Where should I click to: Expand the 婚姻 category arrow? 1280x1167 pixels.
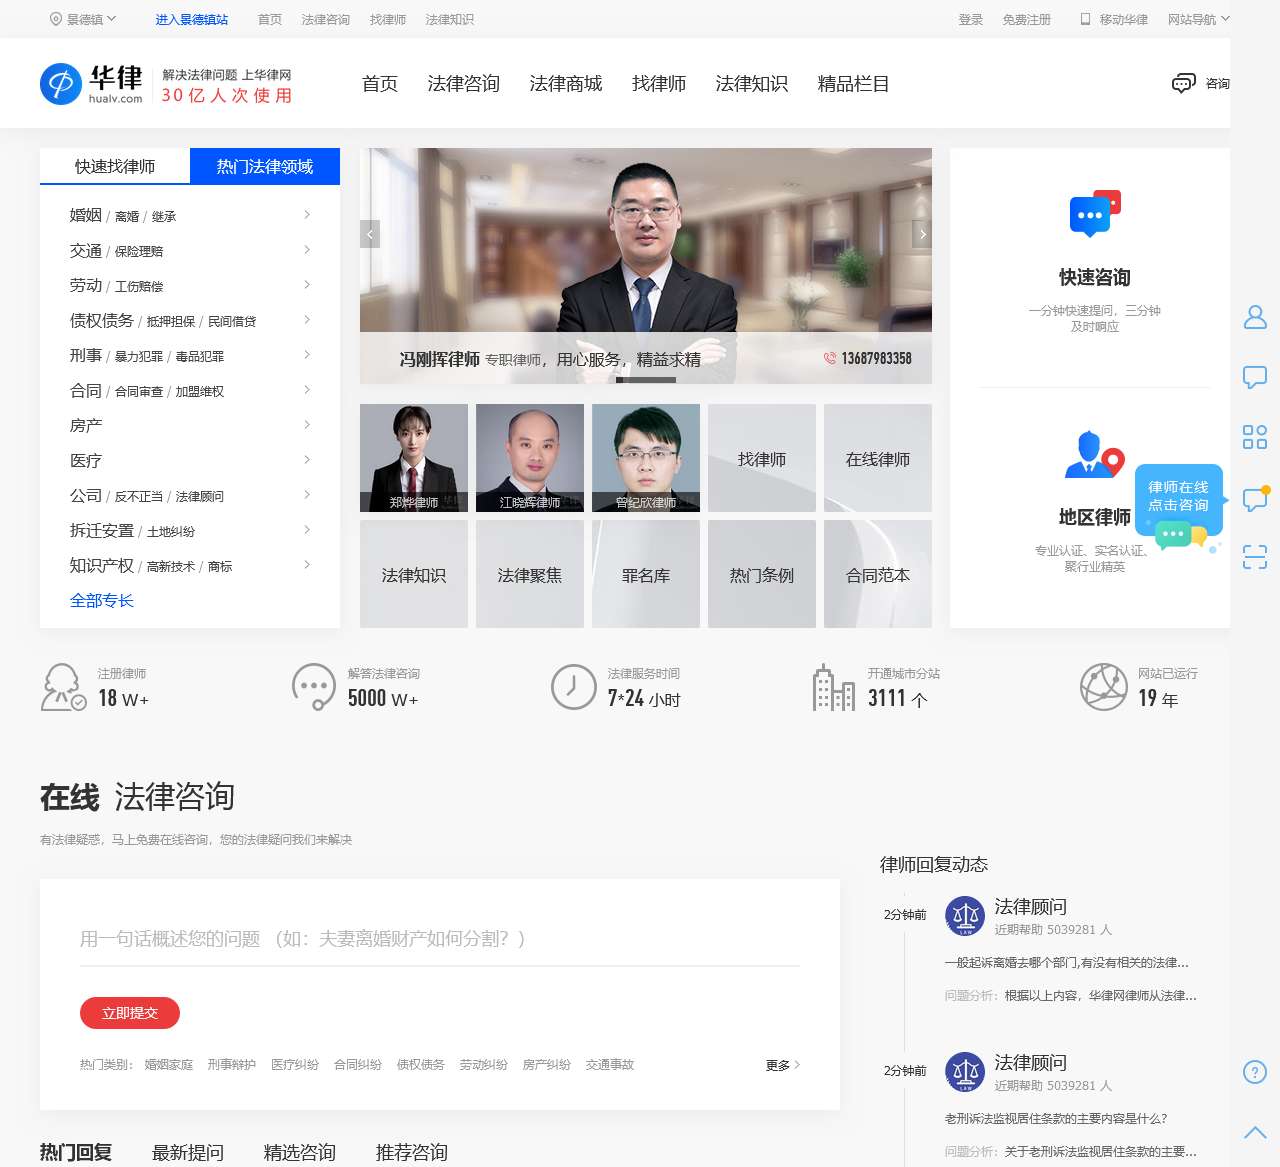click(x=307, y=215)
